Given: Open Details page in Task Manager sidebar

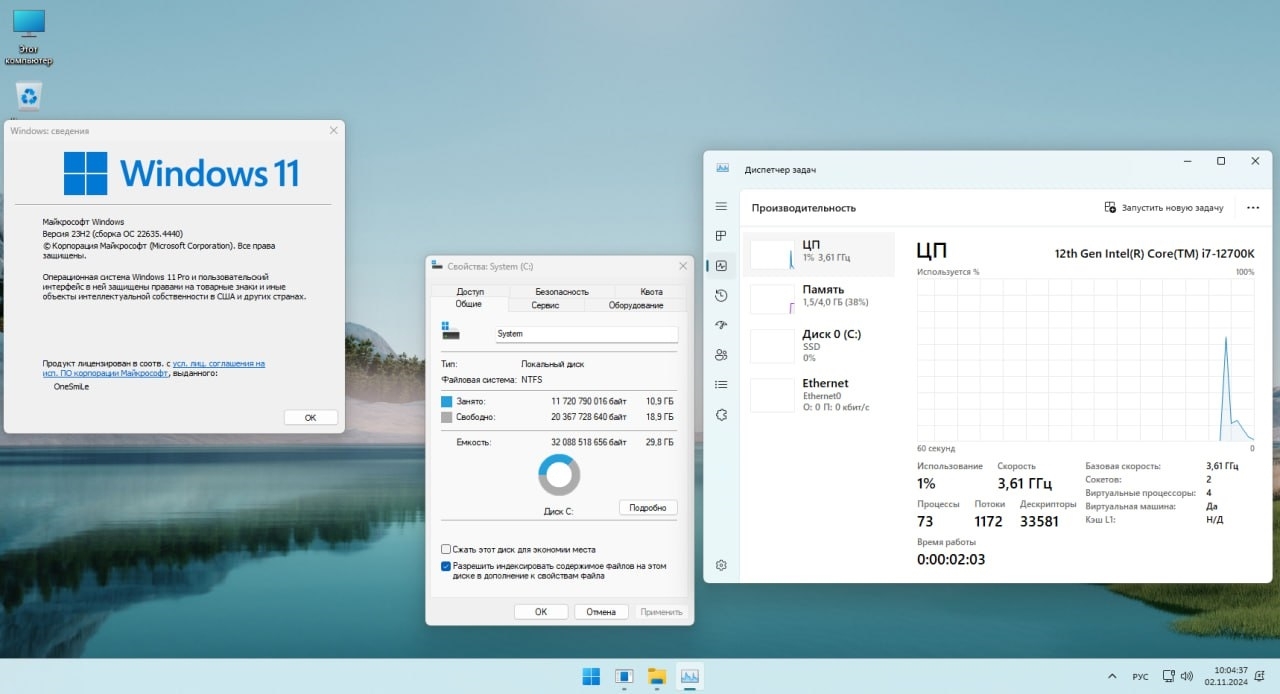Looking at the screenshot, I should (x=721, y=385).
